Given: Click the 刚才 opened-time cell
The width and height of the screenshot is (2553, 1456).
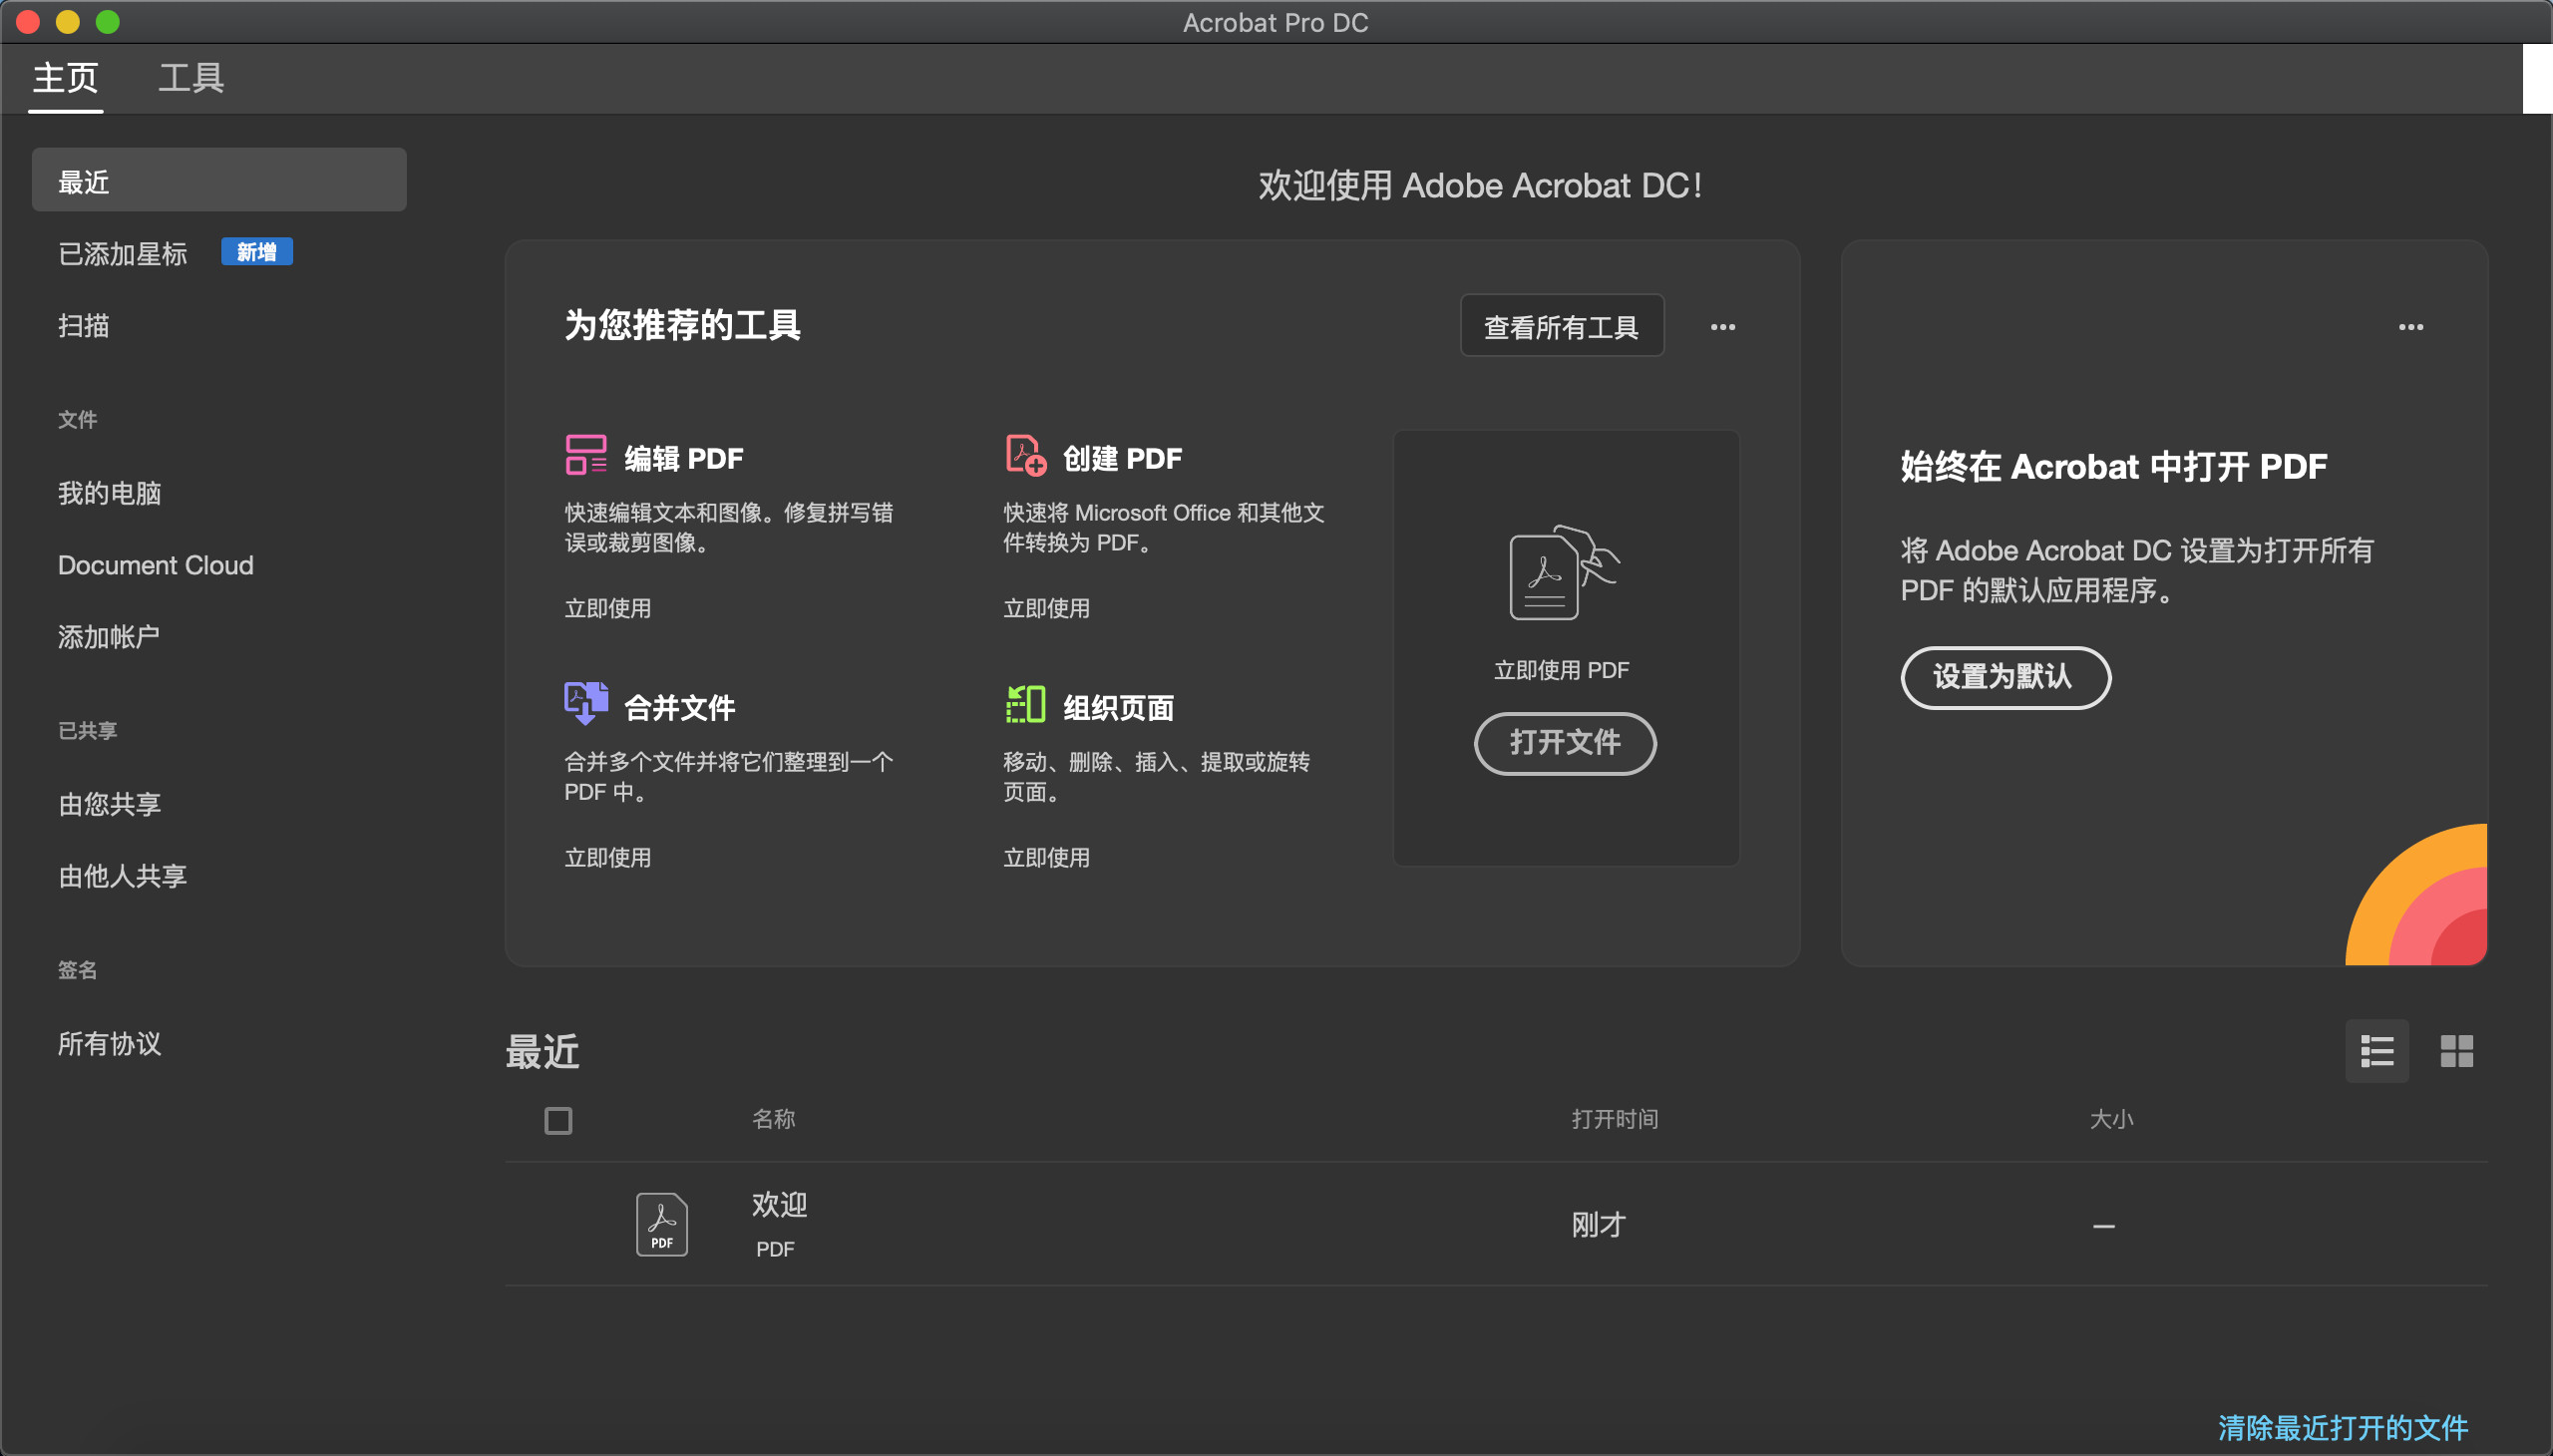Looking at the screenshot, I should pyautogui.click(x=1599, y=1225).
